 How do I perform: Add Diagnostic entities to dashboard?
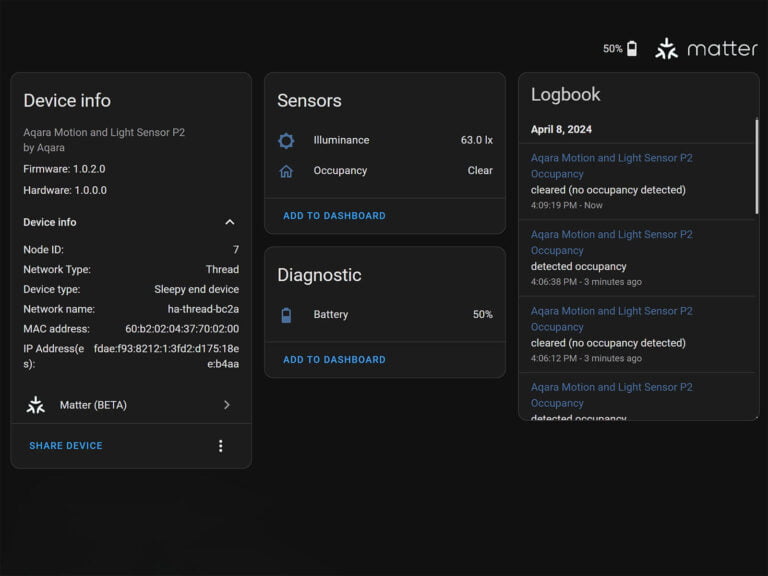(x=334, y=360)
